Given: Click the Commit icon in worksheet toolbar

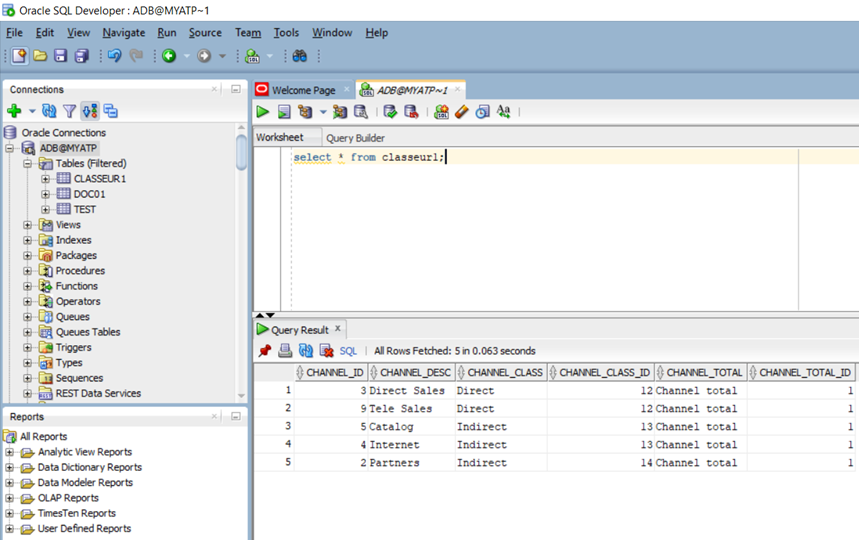Looking at the screenshot, I should tap(390, 112).
